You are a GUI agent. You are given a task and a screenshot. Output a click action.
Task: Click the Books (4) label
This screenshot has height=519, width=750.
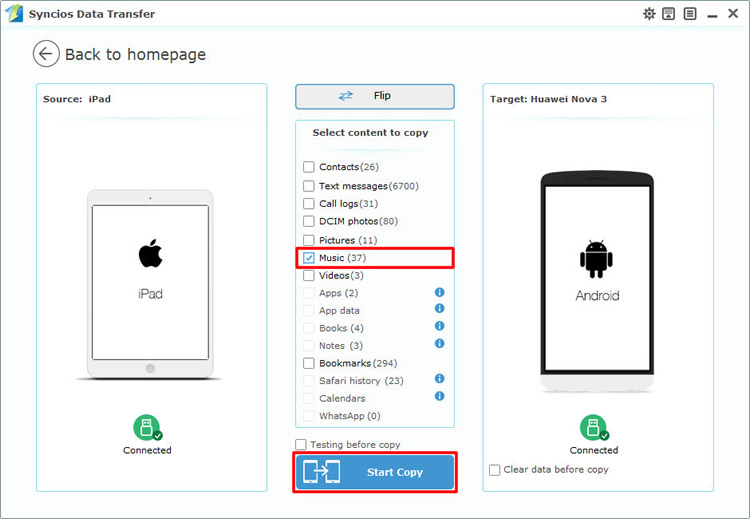pyautogui.click(x=341, y=328)
